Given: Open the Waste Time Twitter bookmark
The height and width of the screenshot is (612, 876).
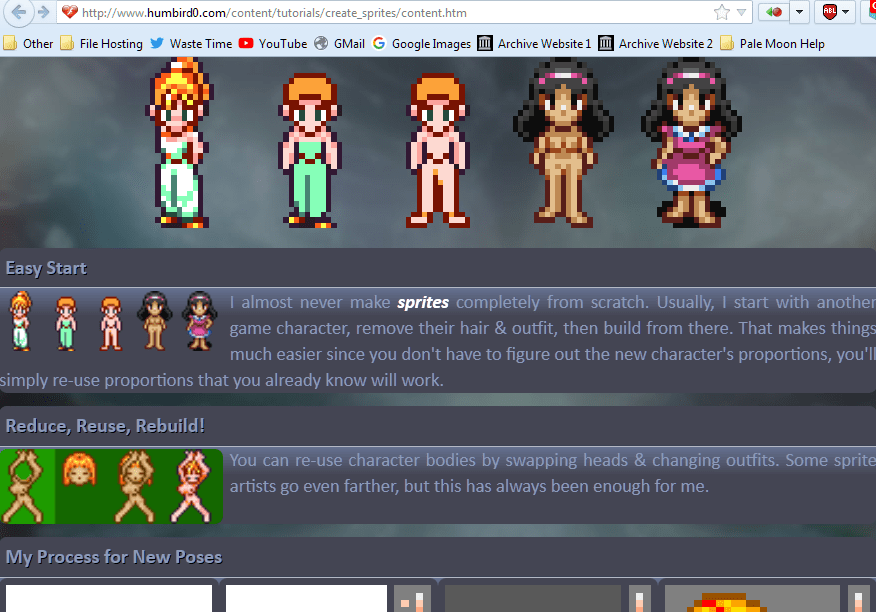Looking at the screenshot, I should pyautogui.click(x=191, y=43).
